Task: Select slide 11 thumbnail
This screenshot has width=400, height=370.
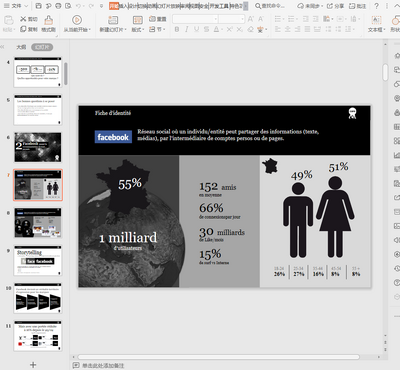Action: click(38, 336)
